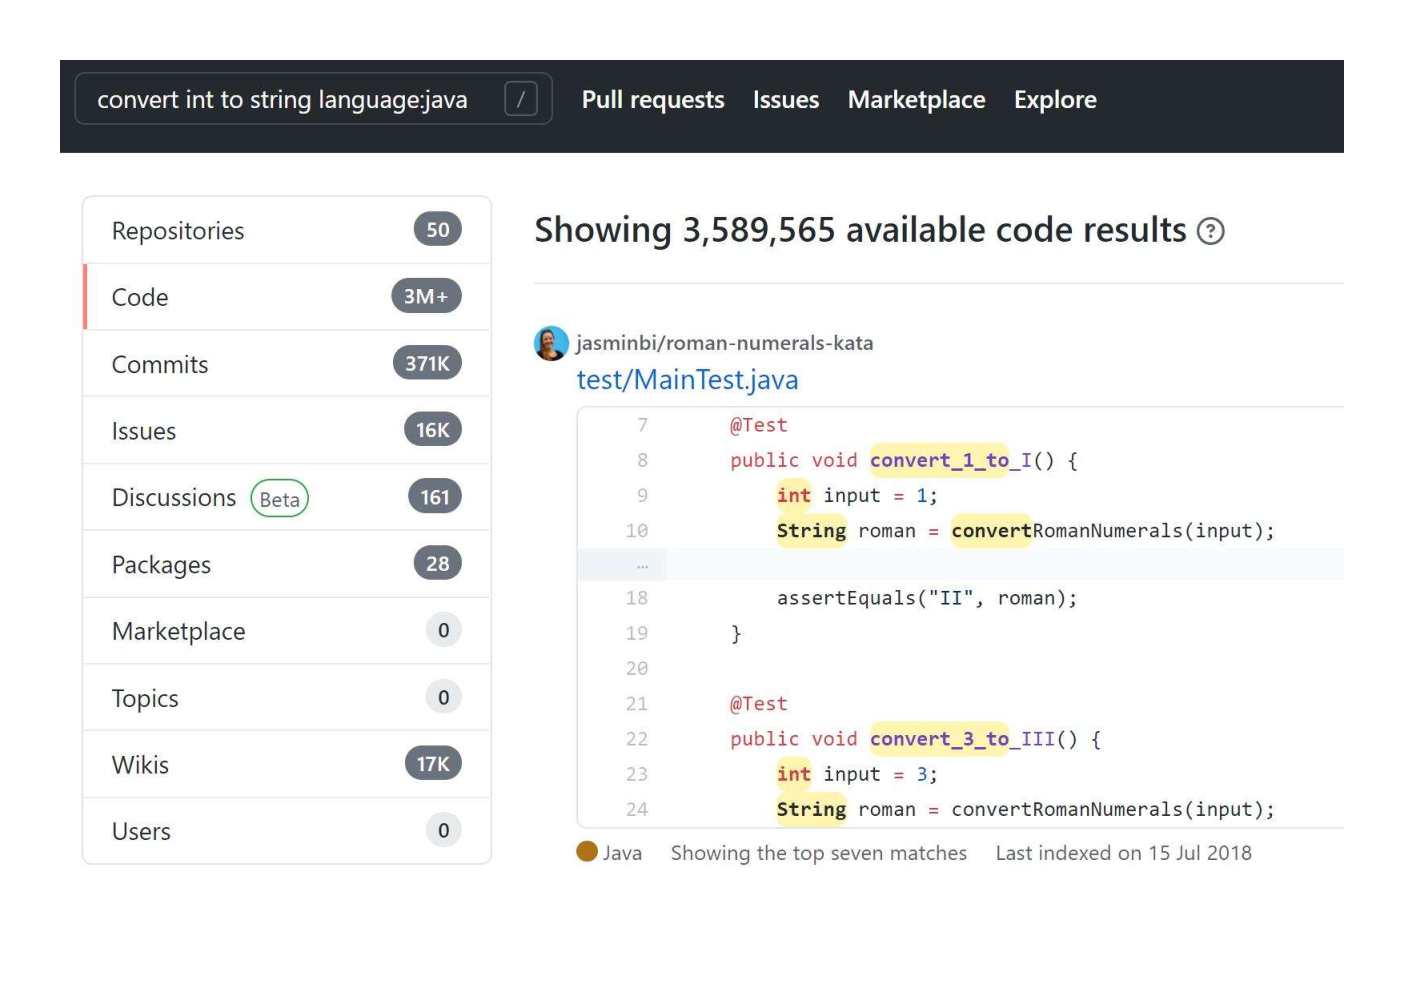Click line number 22 in code snippet
The height and width of the screenshot is (993, 1404).
[x=637, y=739]
